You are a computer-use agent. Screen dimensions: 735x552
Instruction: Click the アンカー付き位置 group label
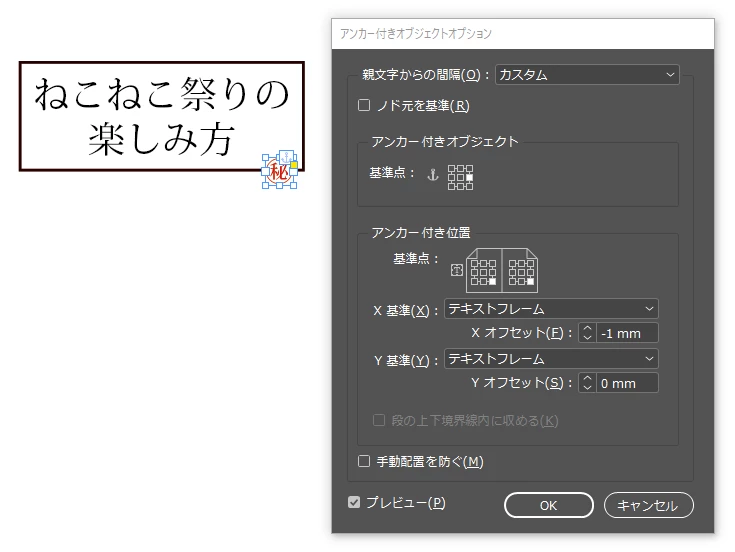coord(420,232)
